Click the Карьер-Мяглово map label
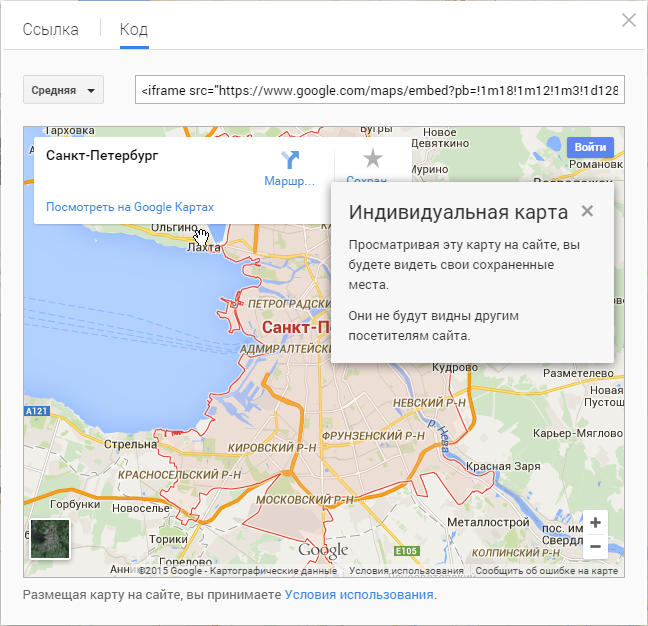The image size is (648, 626). [577, 433]
